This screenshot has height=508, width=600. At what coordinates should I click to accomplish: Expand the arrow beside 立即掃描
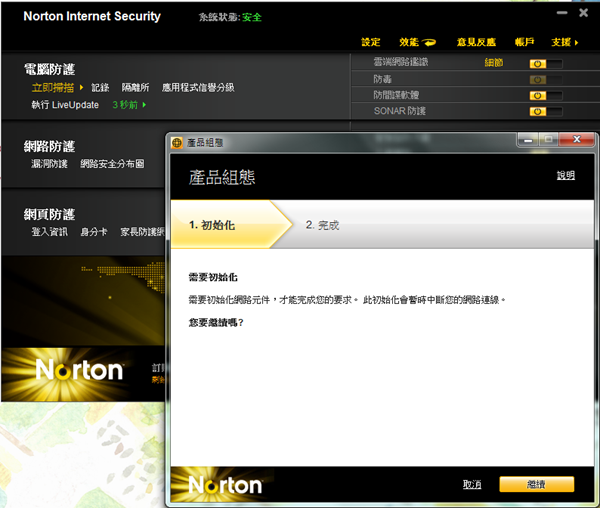tap(81, 88)
